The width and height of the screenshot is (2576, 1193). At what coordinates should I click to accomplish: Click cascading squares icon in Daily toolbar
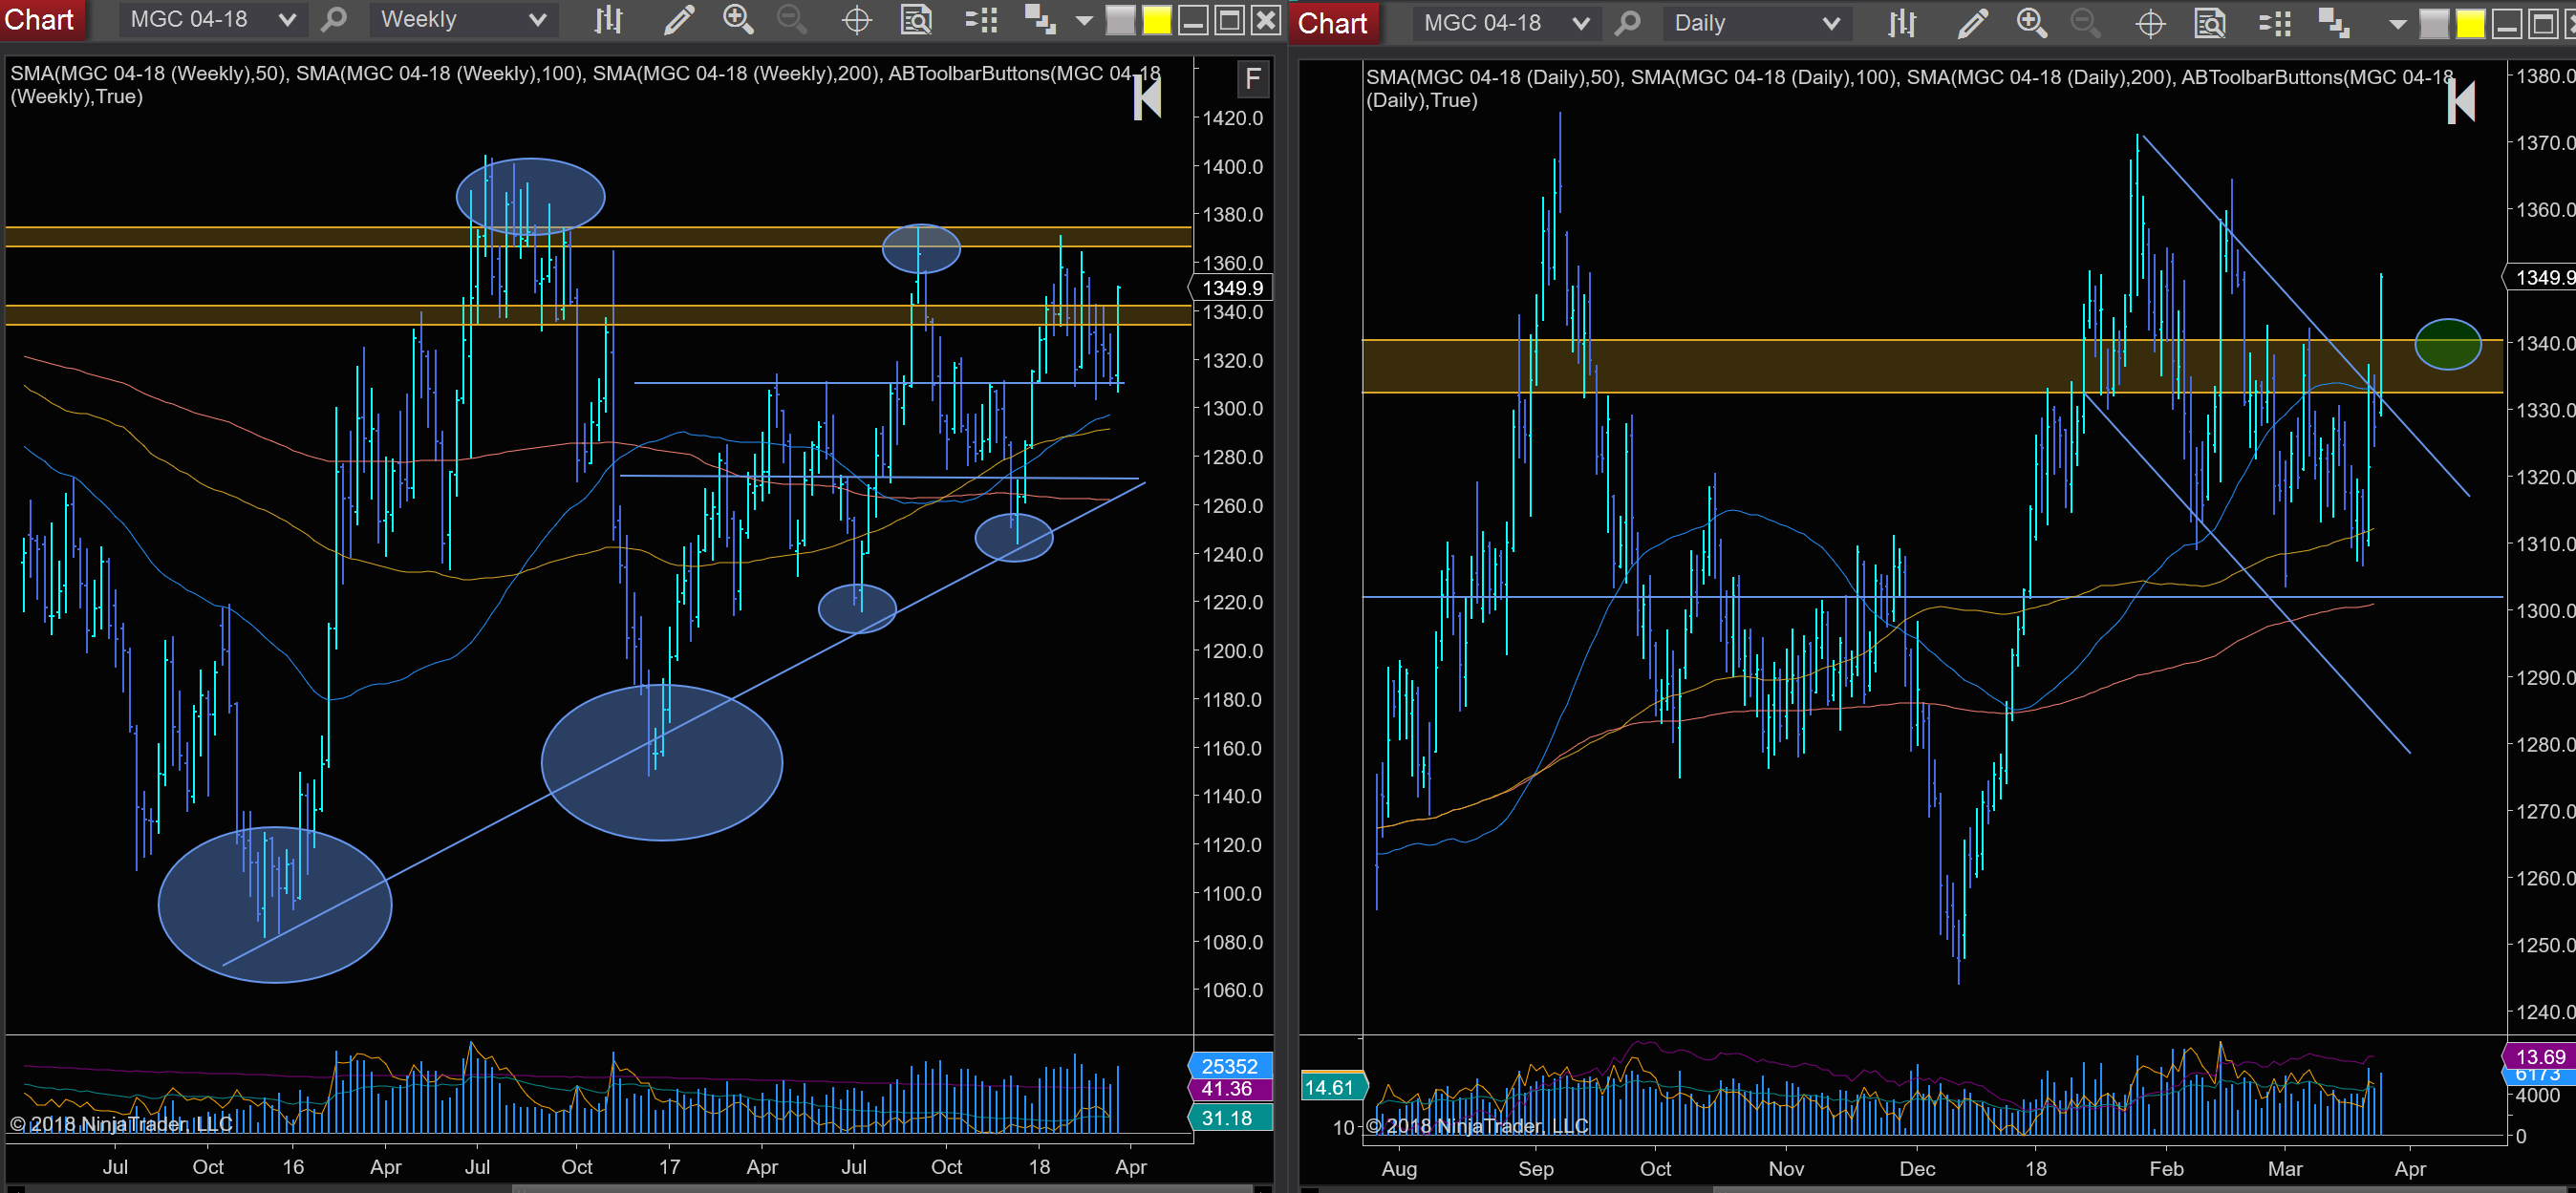coord(2333,24)
